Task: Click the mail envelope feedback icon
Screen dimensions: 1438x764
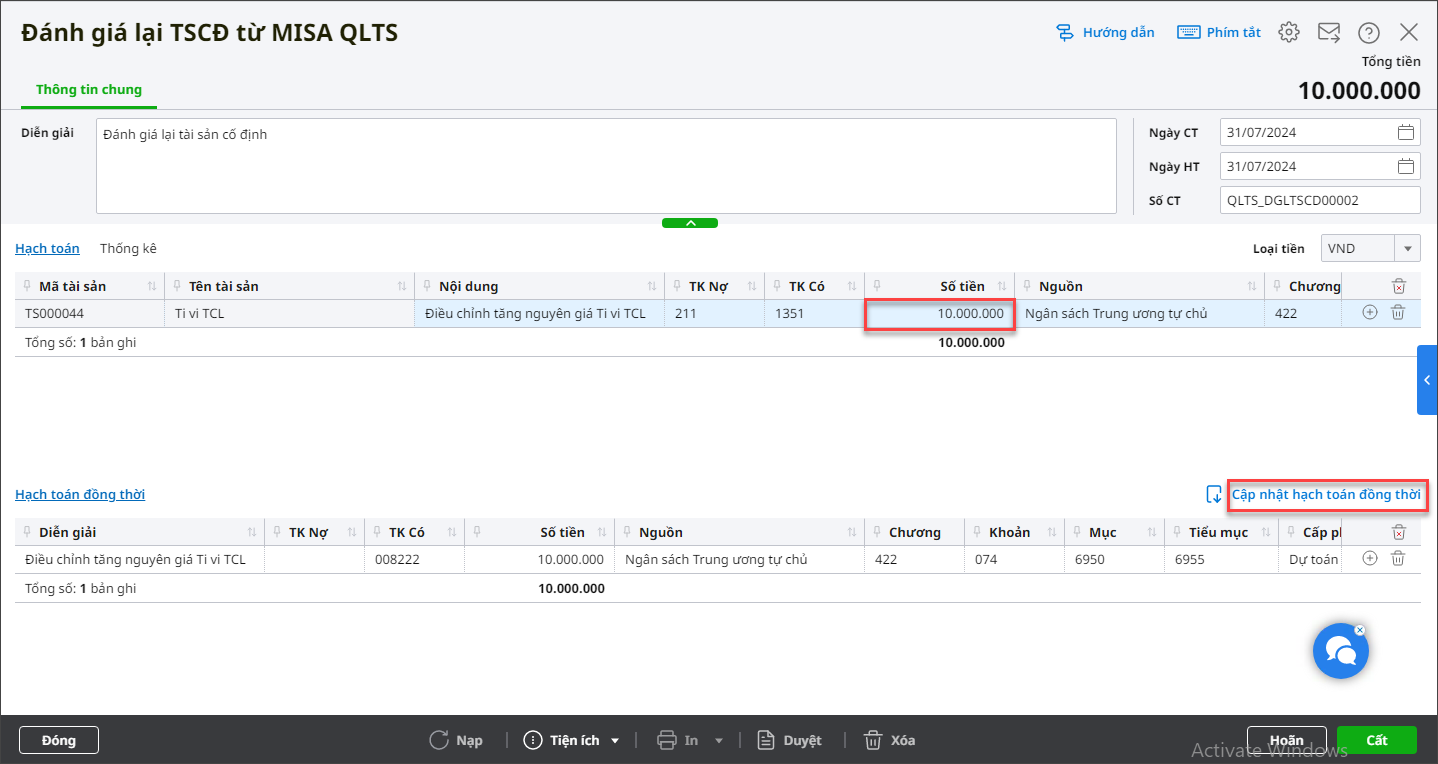Action: click(x=1329, y=32)
